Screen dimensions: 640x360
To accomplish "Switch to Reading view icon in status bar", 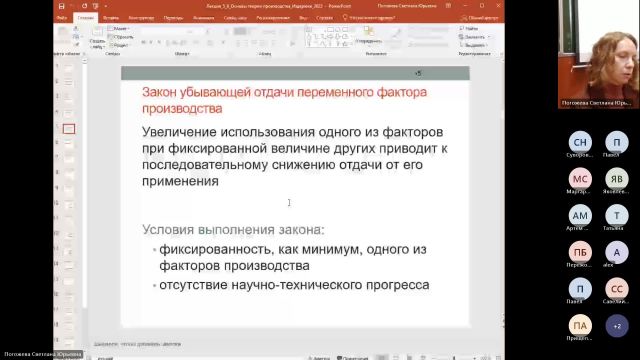I will [x=409, y=358].
